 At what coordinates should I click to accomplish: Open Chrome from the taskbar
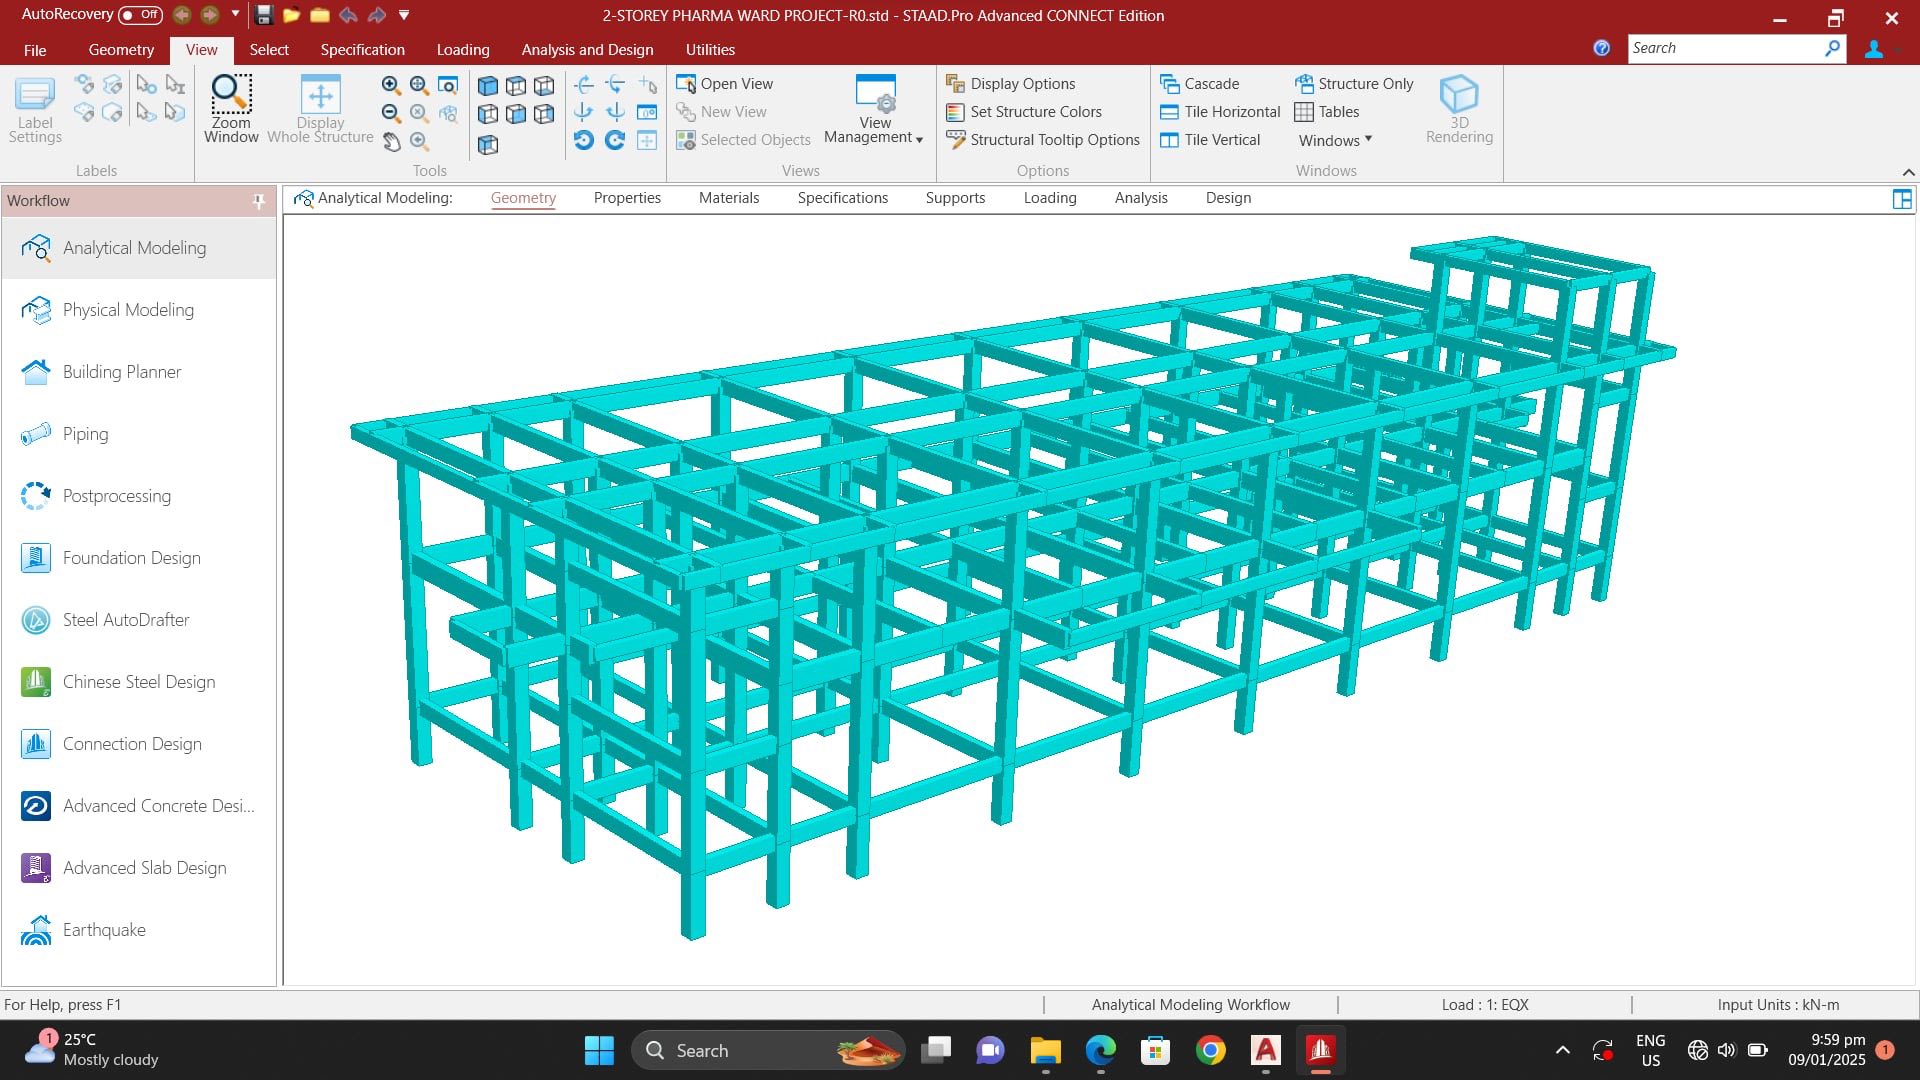coord(1210,1050)
